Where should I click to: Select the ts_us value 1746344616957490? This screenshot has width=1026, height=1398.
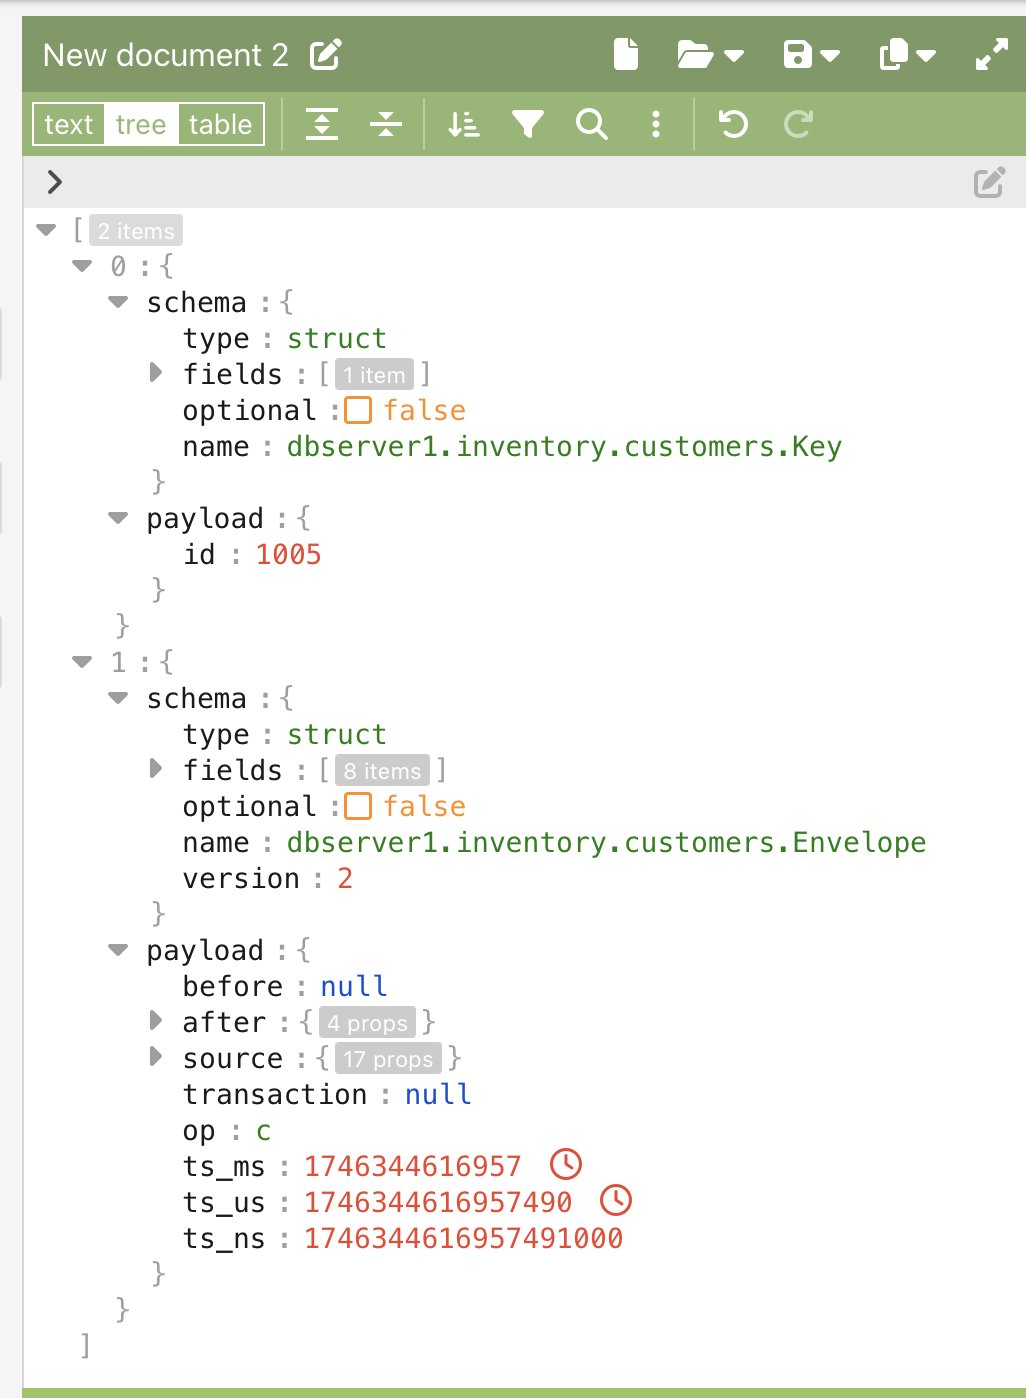[438, 1202]
